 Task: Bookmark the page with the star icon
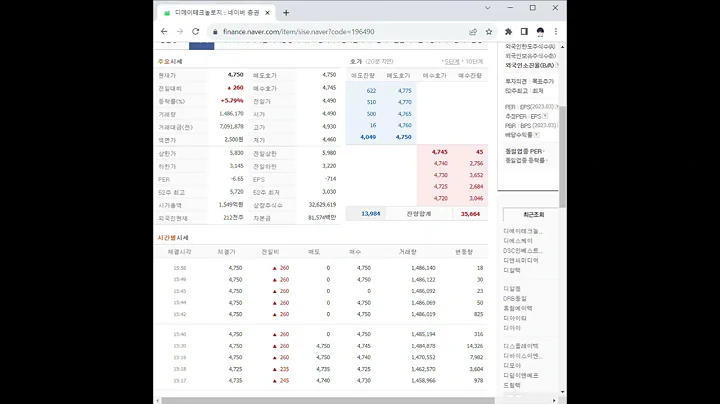pyautogui.click(x=489, y=32)
